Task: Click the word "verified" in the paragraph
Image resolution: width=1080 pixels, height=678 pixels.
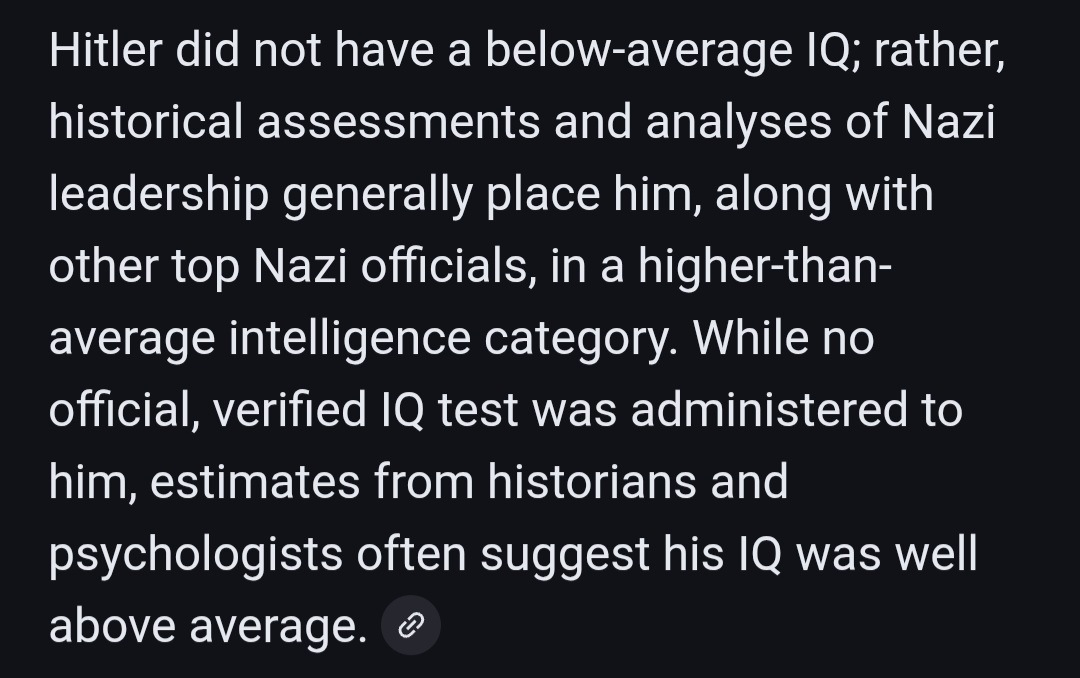Action: 290,410
